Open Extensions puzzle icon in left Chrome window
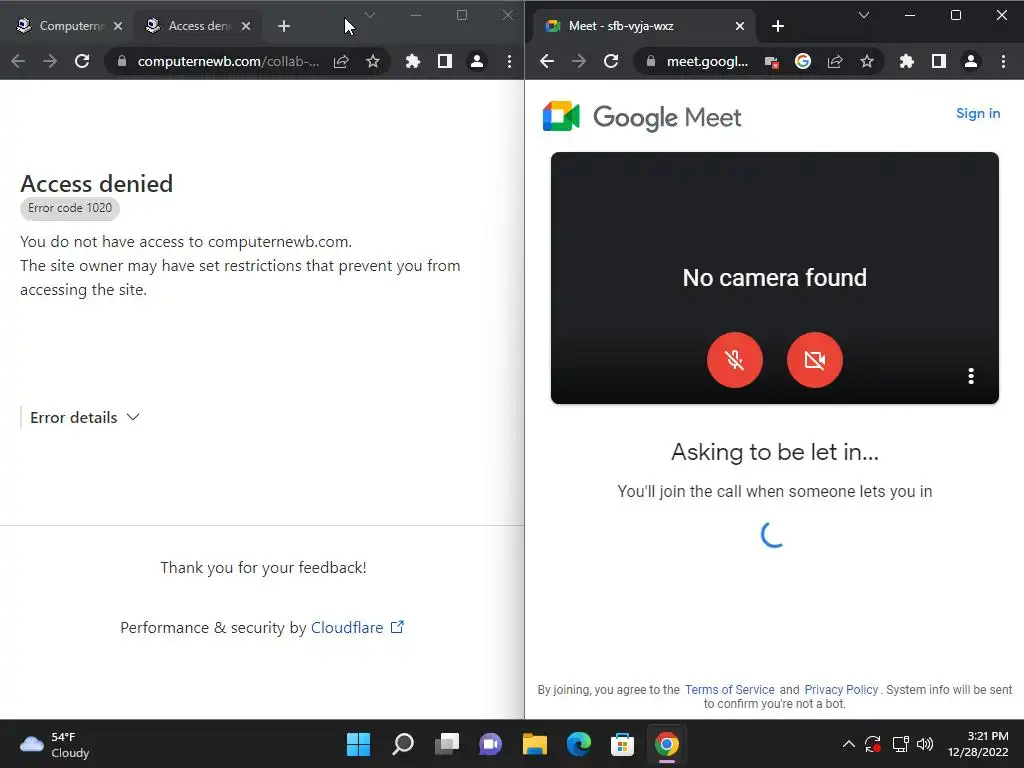1024x768 pixels. coord(413,61)
